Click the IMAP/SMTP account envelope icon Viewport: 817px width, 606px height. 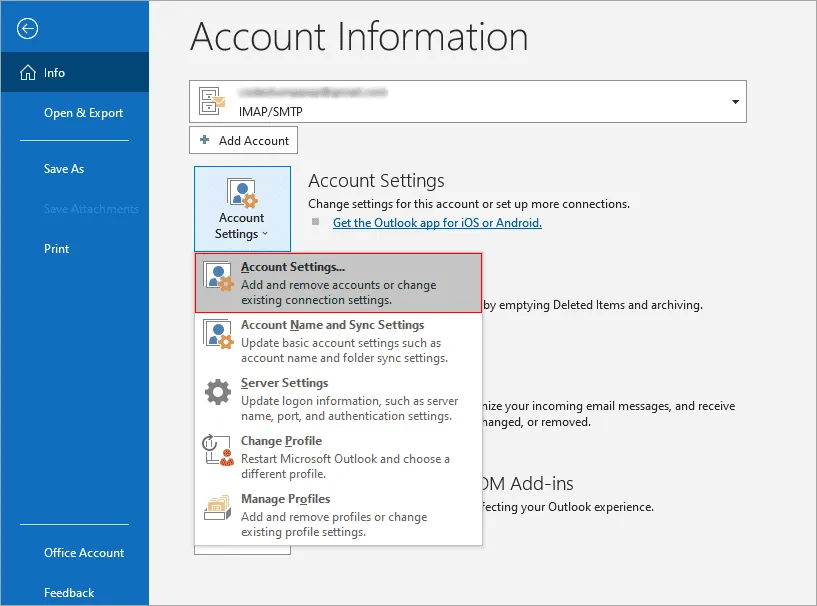point(212,101)
